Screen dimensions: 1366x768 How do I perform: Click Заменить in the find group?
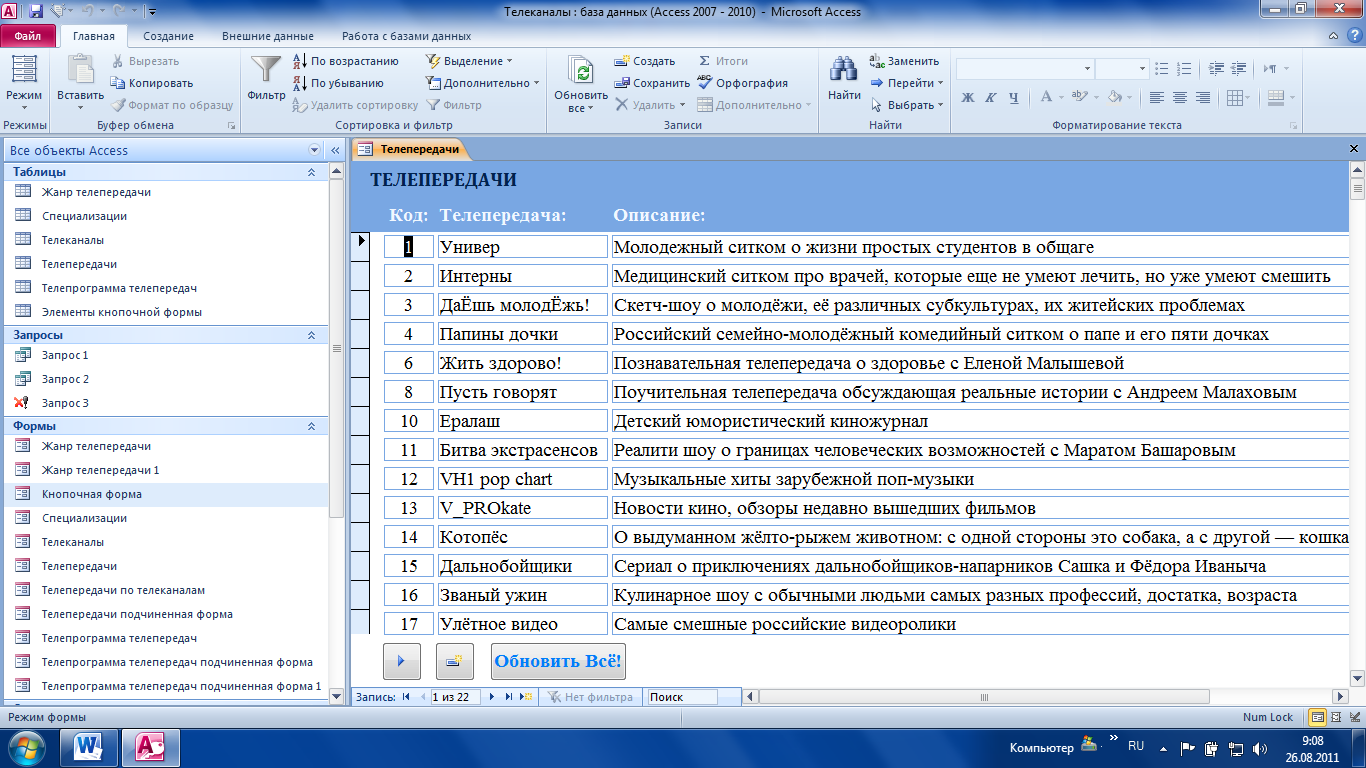(904, 61)
